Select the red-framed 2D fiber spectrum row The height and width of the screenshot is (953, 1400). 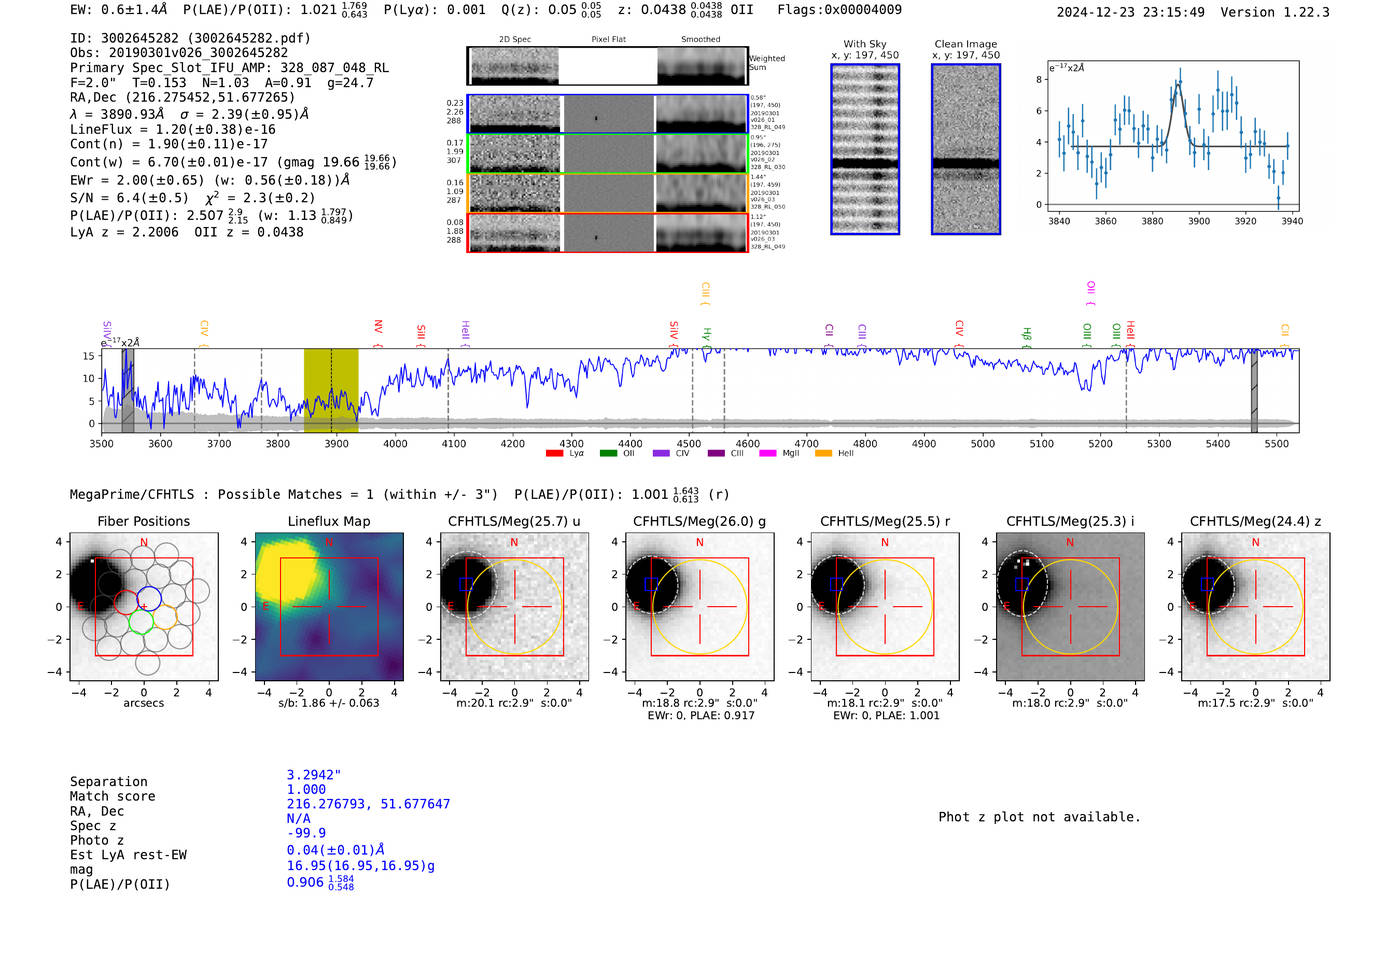[607, 233]
